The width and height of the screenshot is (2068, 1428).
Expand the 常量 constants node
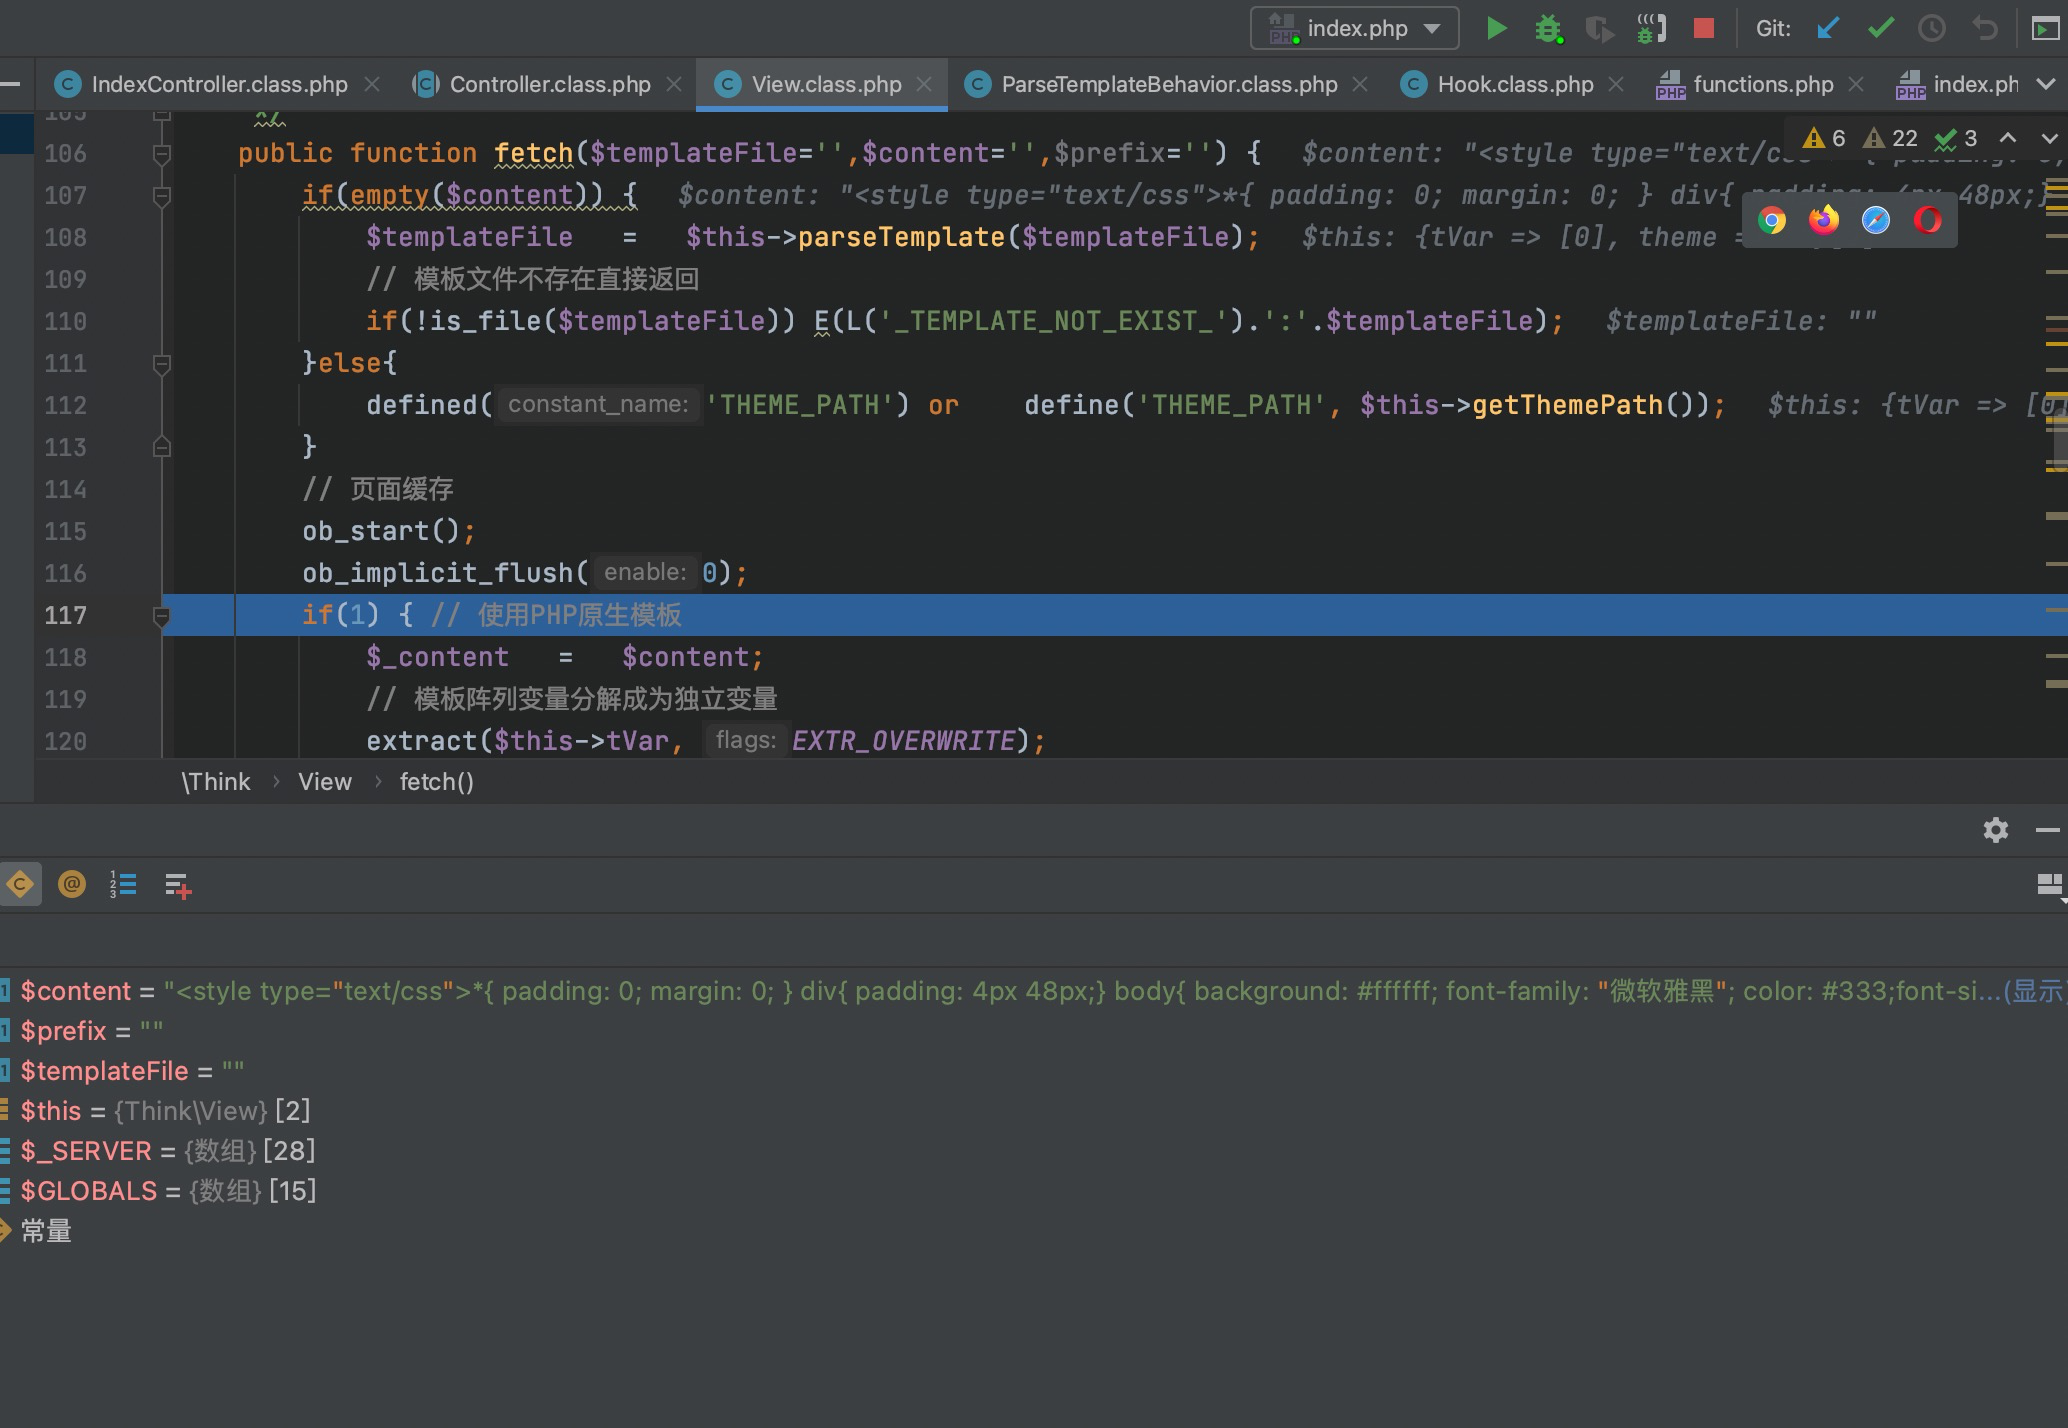tap(1034, 1231)
